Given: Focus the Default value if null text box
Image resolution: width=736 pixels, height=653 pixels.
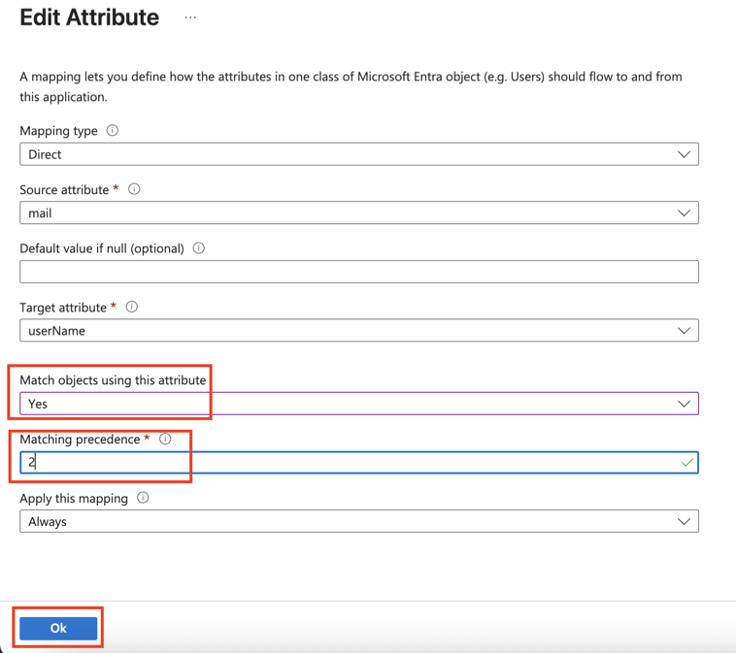Looking at the screenshot, I should pyautogui.click(x=358, y=272).
